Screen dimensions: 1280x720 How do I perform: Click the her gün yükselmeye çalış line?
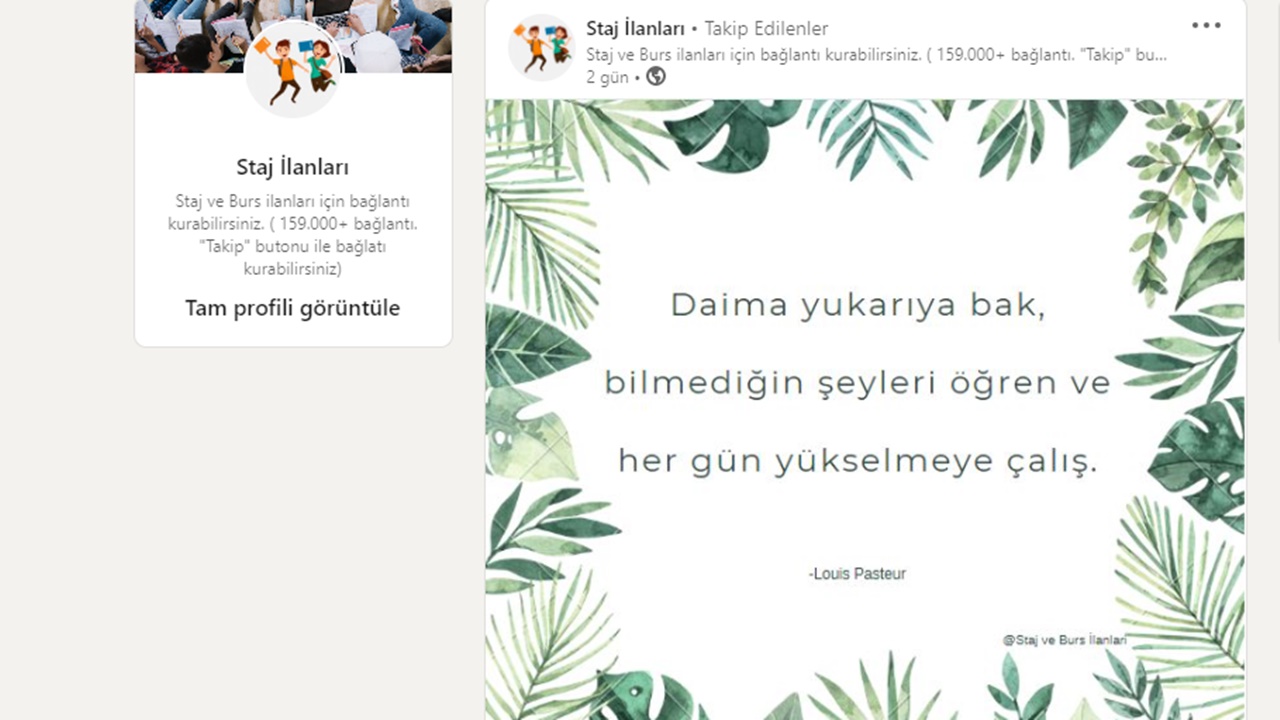click(x=858, y=461)
